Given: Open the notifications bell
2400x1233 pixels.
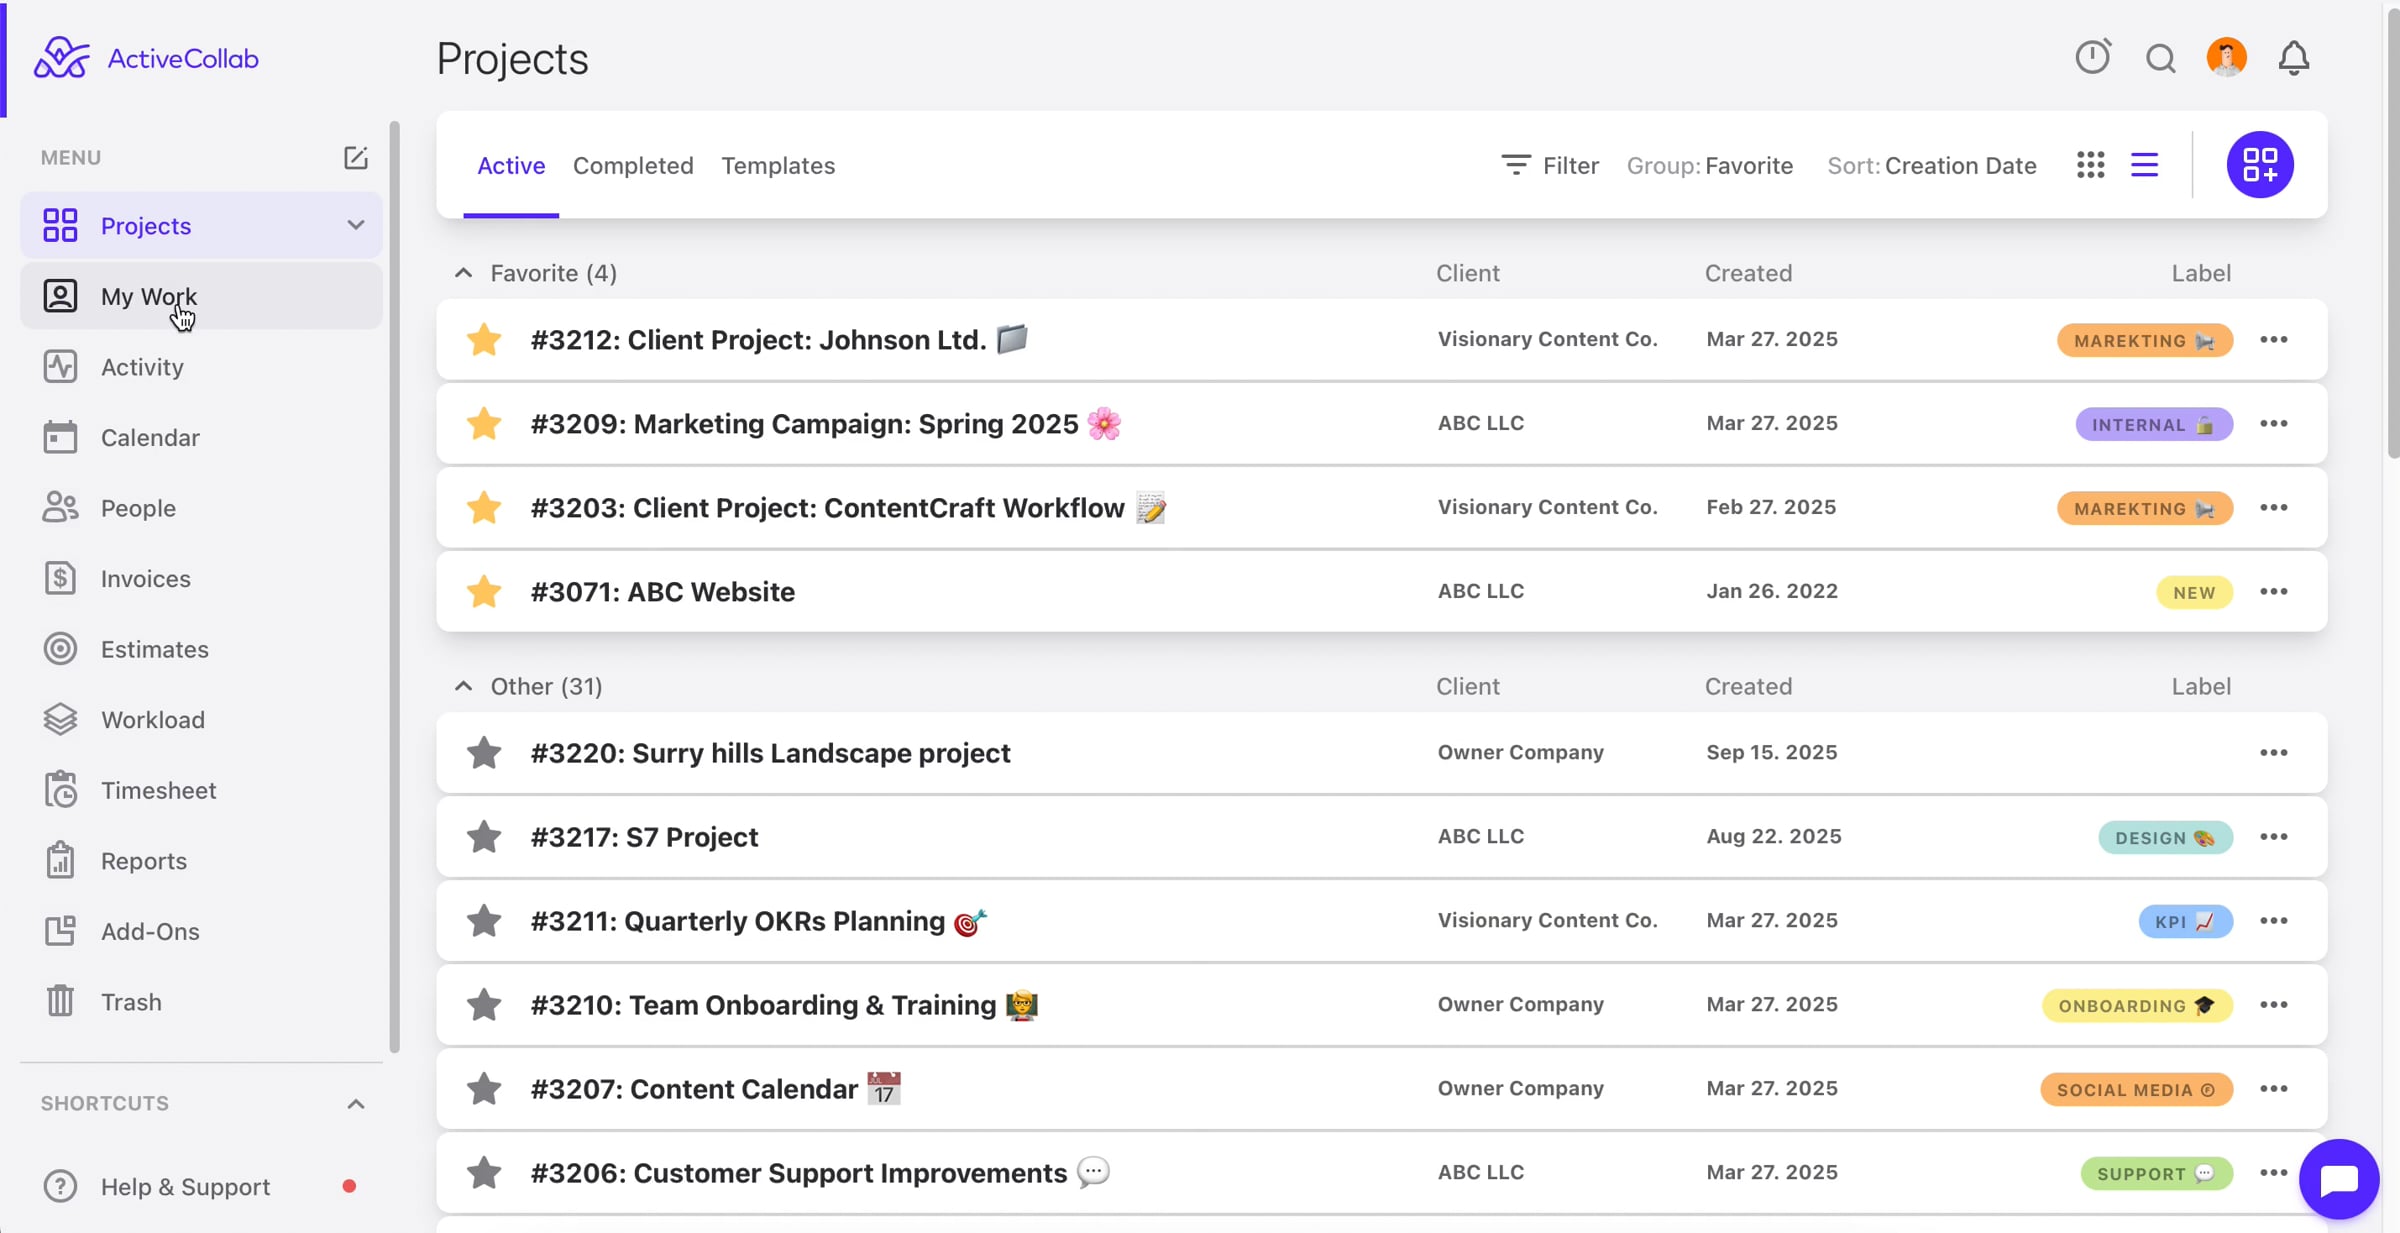Looking at the screenshot, I should tap(2294, 58).
